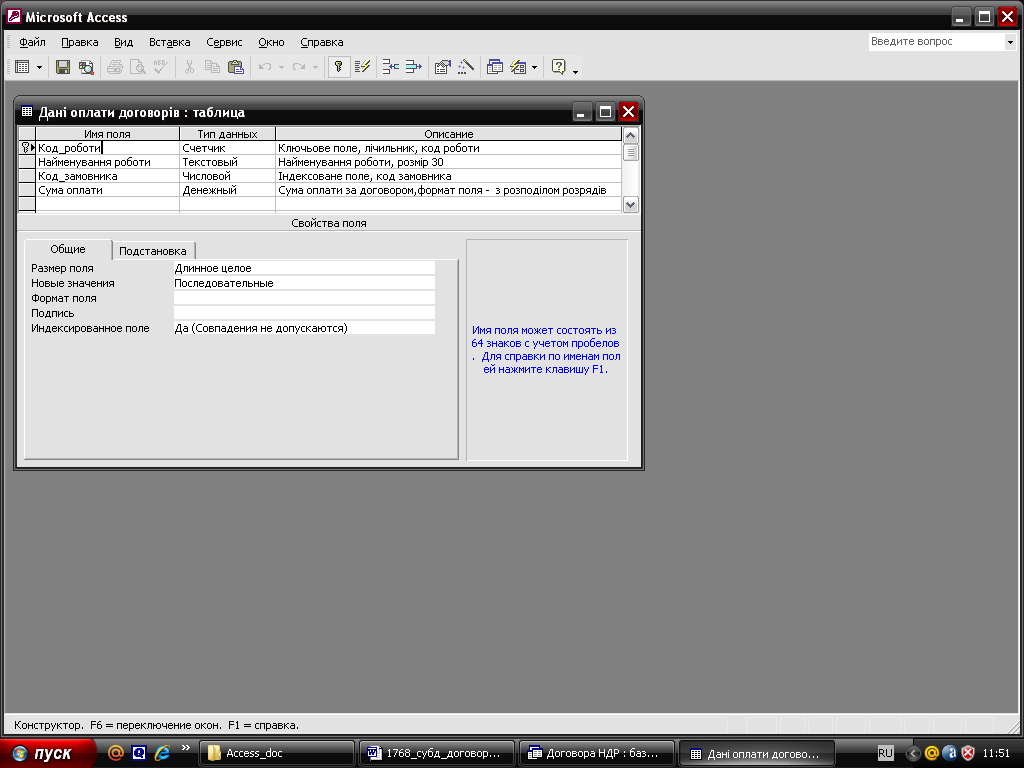Viewport: 1024px width, 768px height.
Task: Switch to 1768_субд_договор Word taskbar button
Action: pyautogui.click(x=437, y=754)
